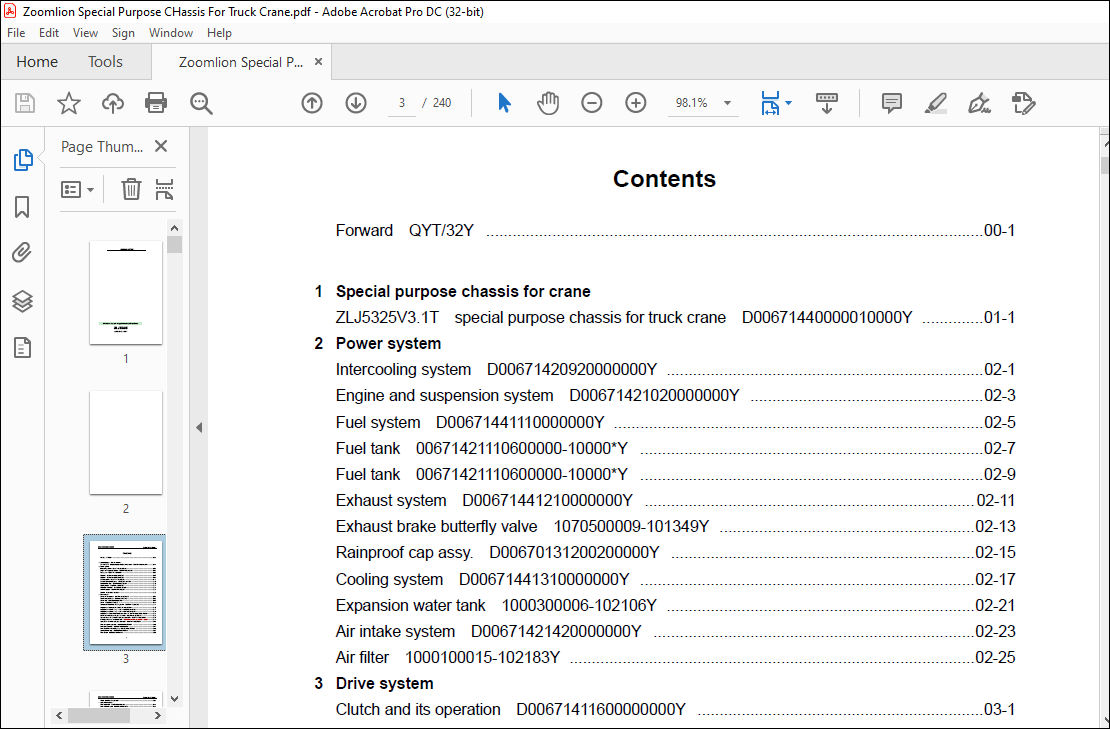Print the document

(x=156, y=103)
